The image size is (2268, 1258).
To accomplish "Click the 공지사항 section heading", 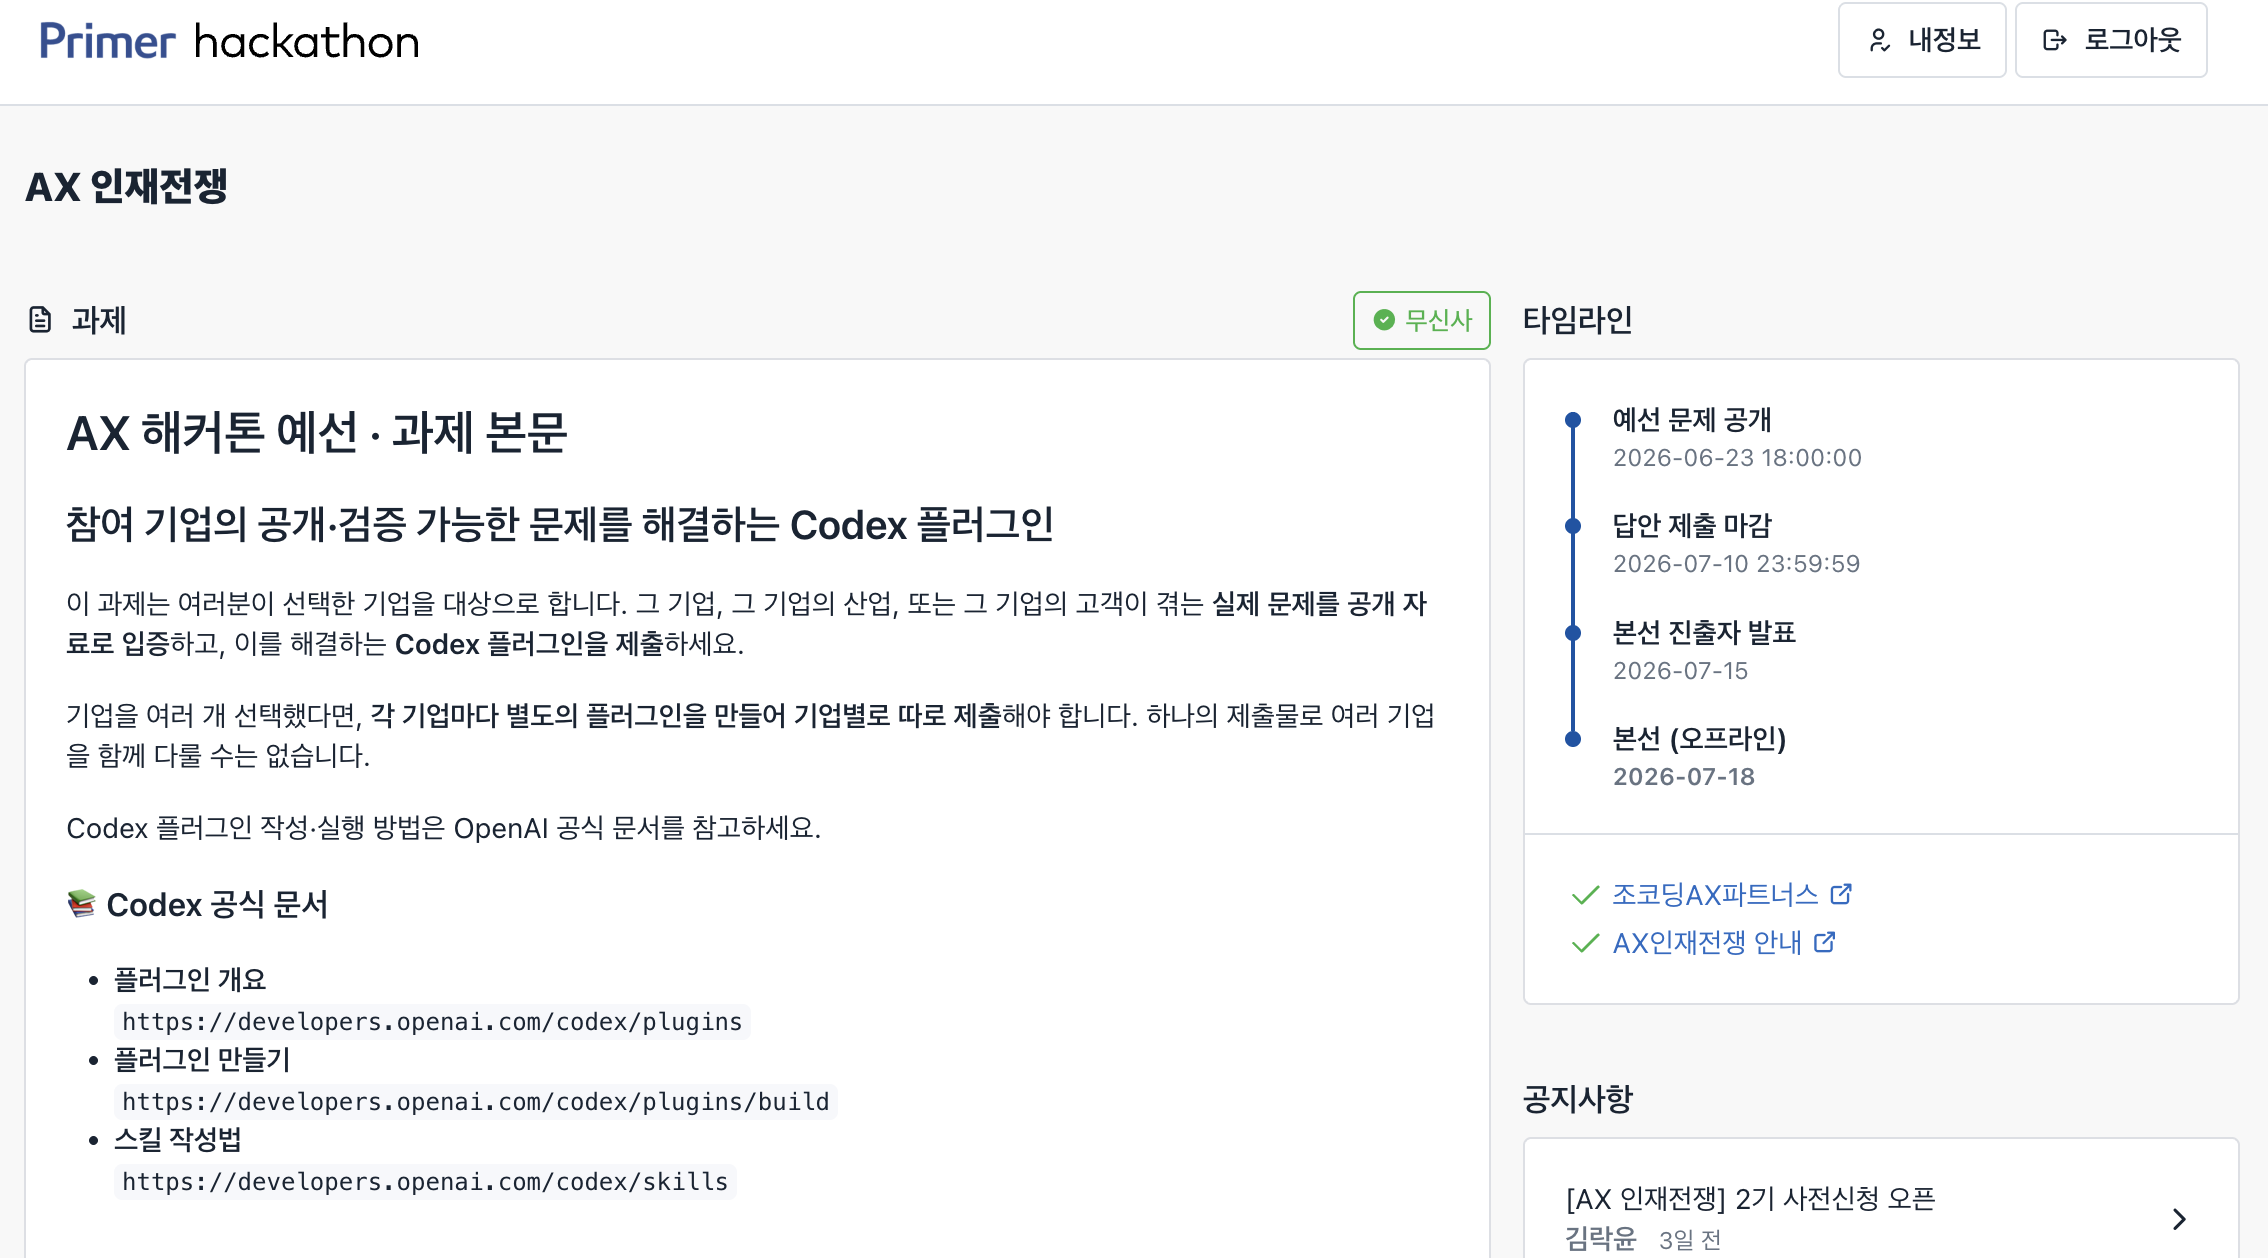I will pyautogui.click(x=1577, y=1099).
